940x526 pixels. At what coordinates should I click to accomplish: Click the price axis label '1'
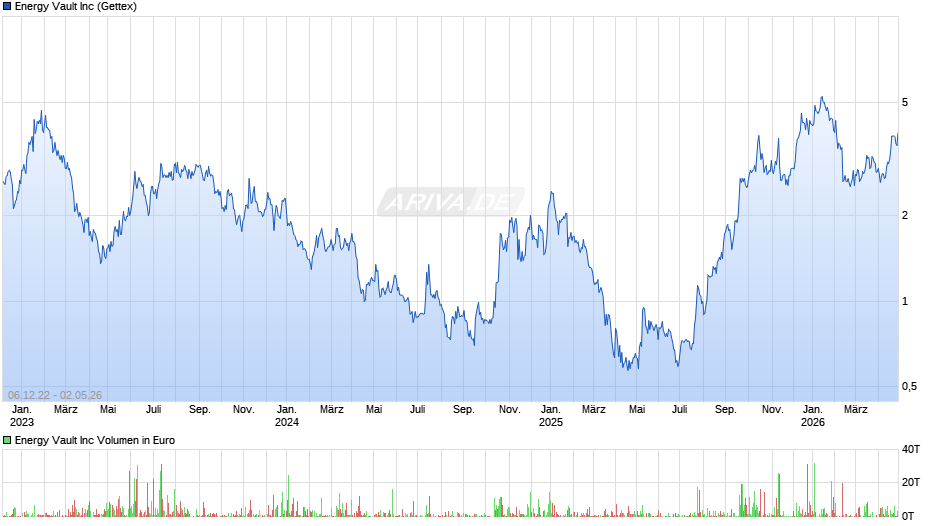tap(905, 302)
